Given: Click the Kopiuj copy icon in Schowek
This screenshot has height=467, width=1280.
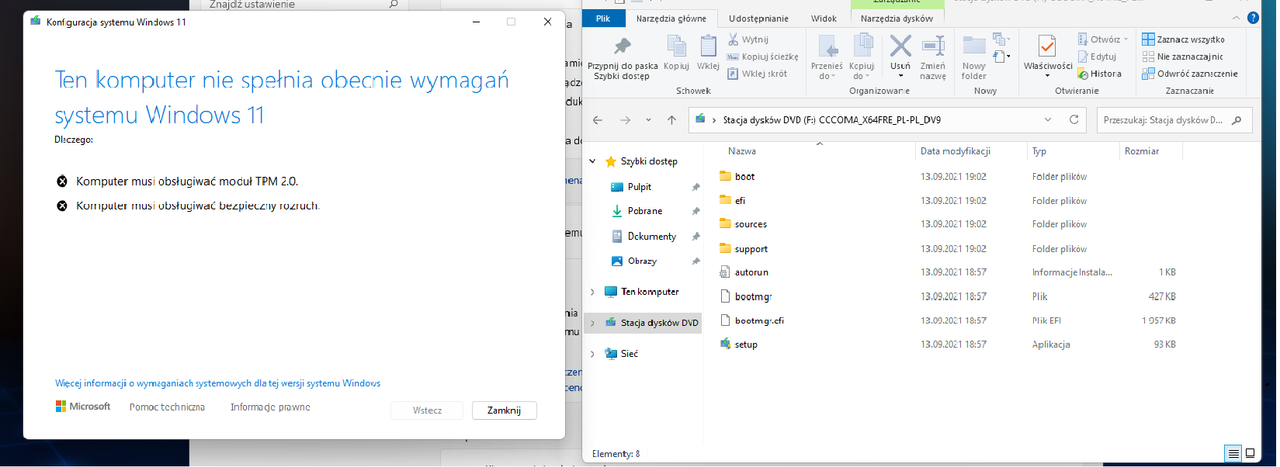Looking at the screenshot, I should click(x=677, y=46).
